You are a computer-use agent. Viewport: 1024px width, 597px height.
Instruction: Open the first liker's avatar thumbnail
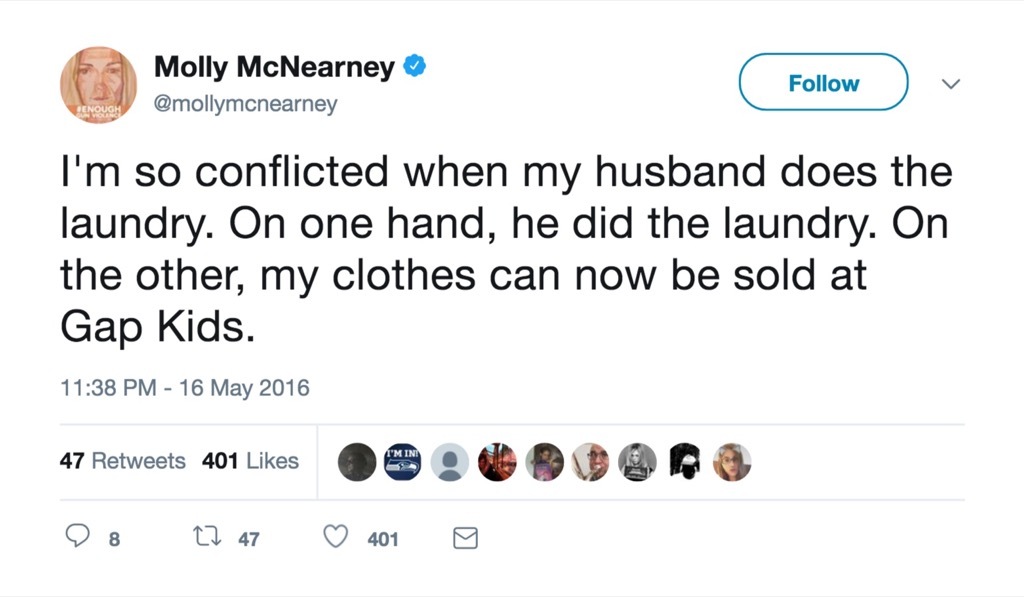pos(357,461)
